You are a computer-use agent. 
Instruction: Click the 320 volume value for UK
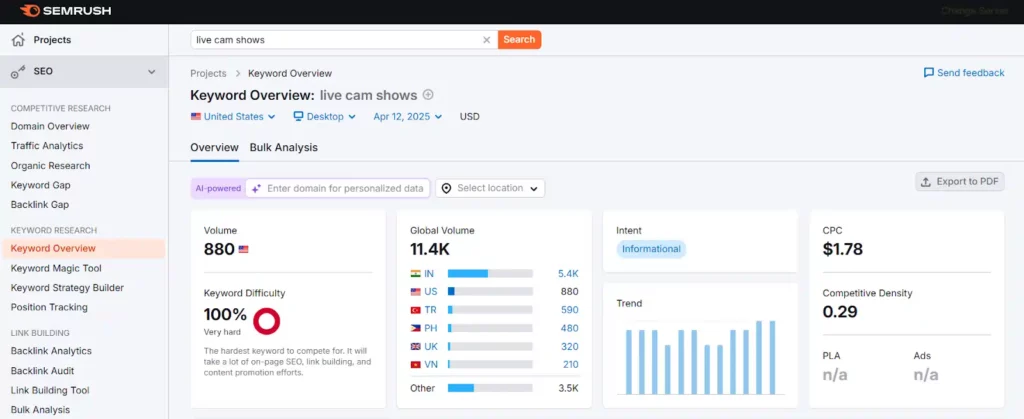click(x=569, y=347)
